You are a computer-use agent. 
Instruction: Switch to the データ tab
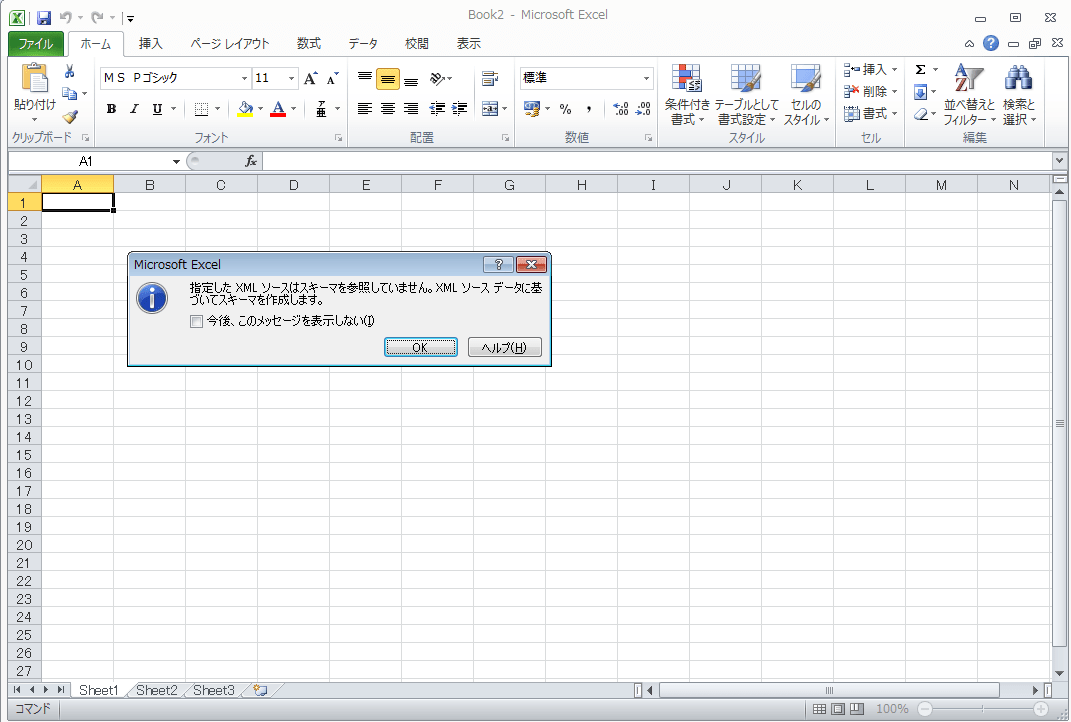(363, 44)
